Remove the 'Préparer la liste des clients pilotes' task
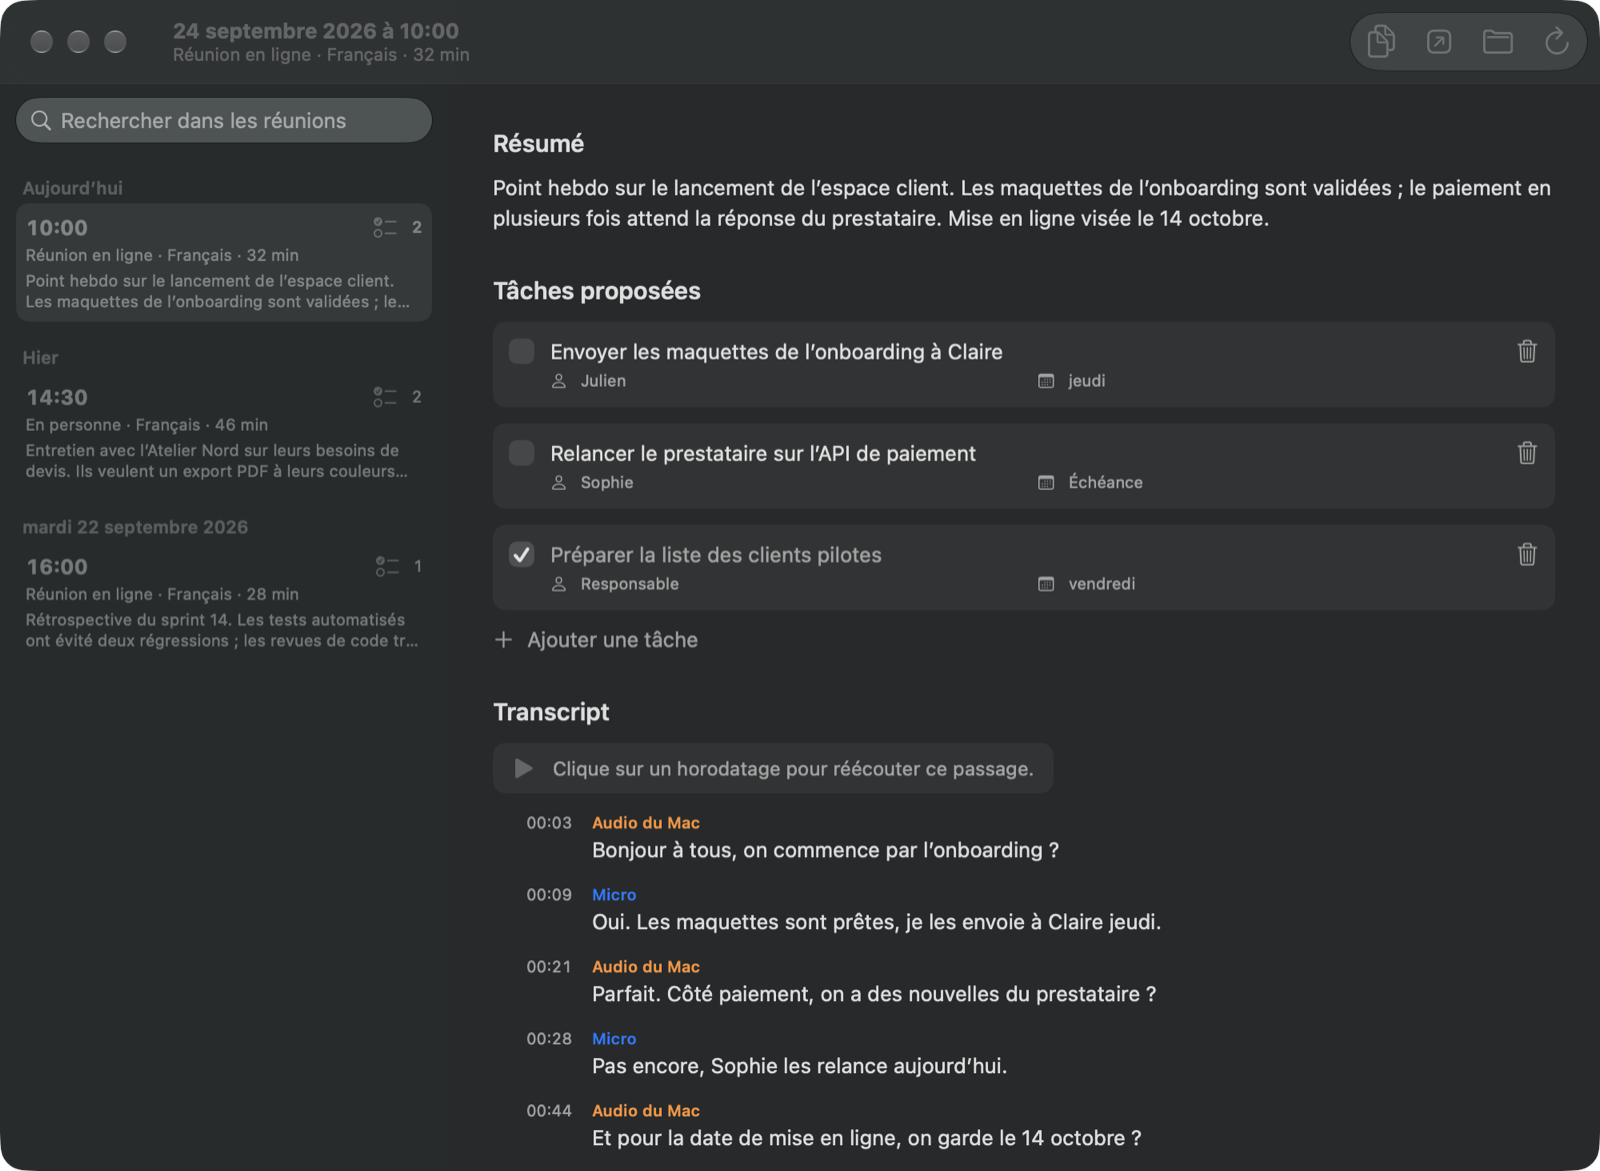The width and height of the screenshot is (1600, 1171). pos(1527,554)
